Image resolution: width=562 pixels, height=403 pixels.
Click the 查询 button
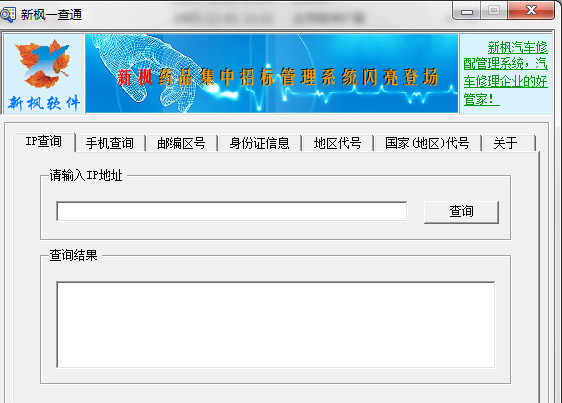coord(461,212)
